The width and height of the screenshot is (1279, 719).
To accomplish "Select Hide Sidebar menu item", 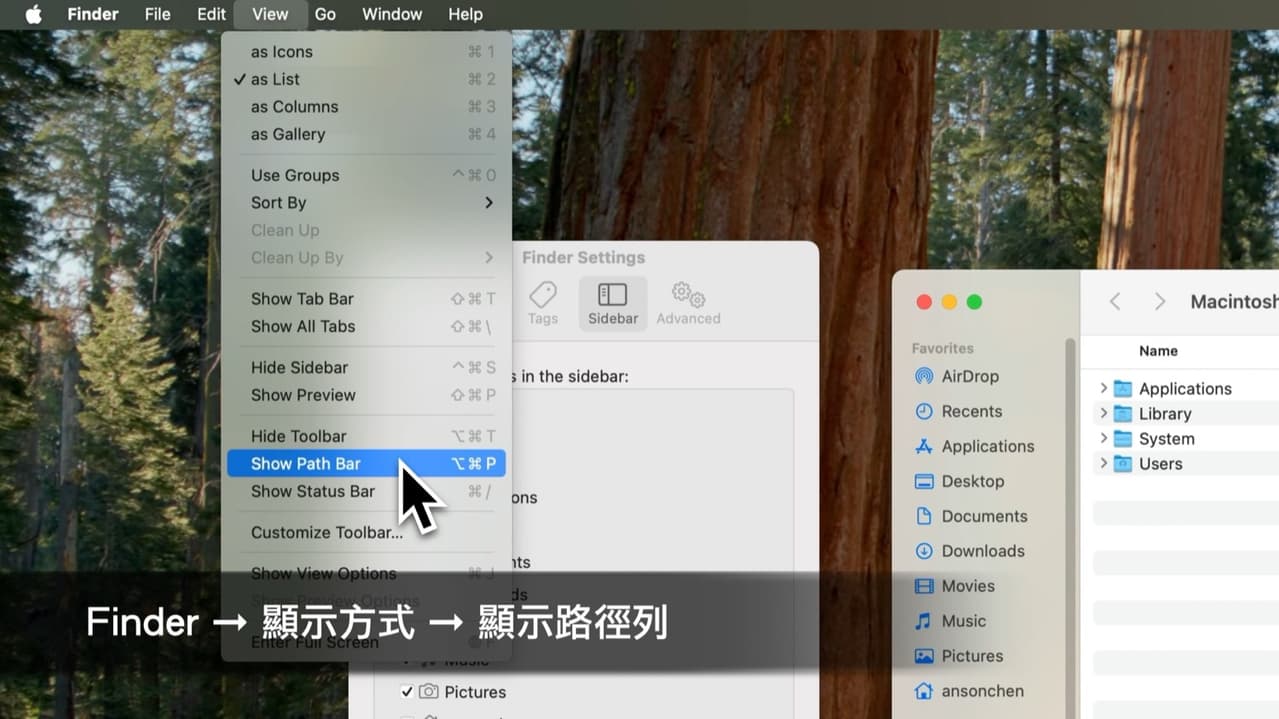I will (367, 367).
